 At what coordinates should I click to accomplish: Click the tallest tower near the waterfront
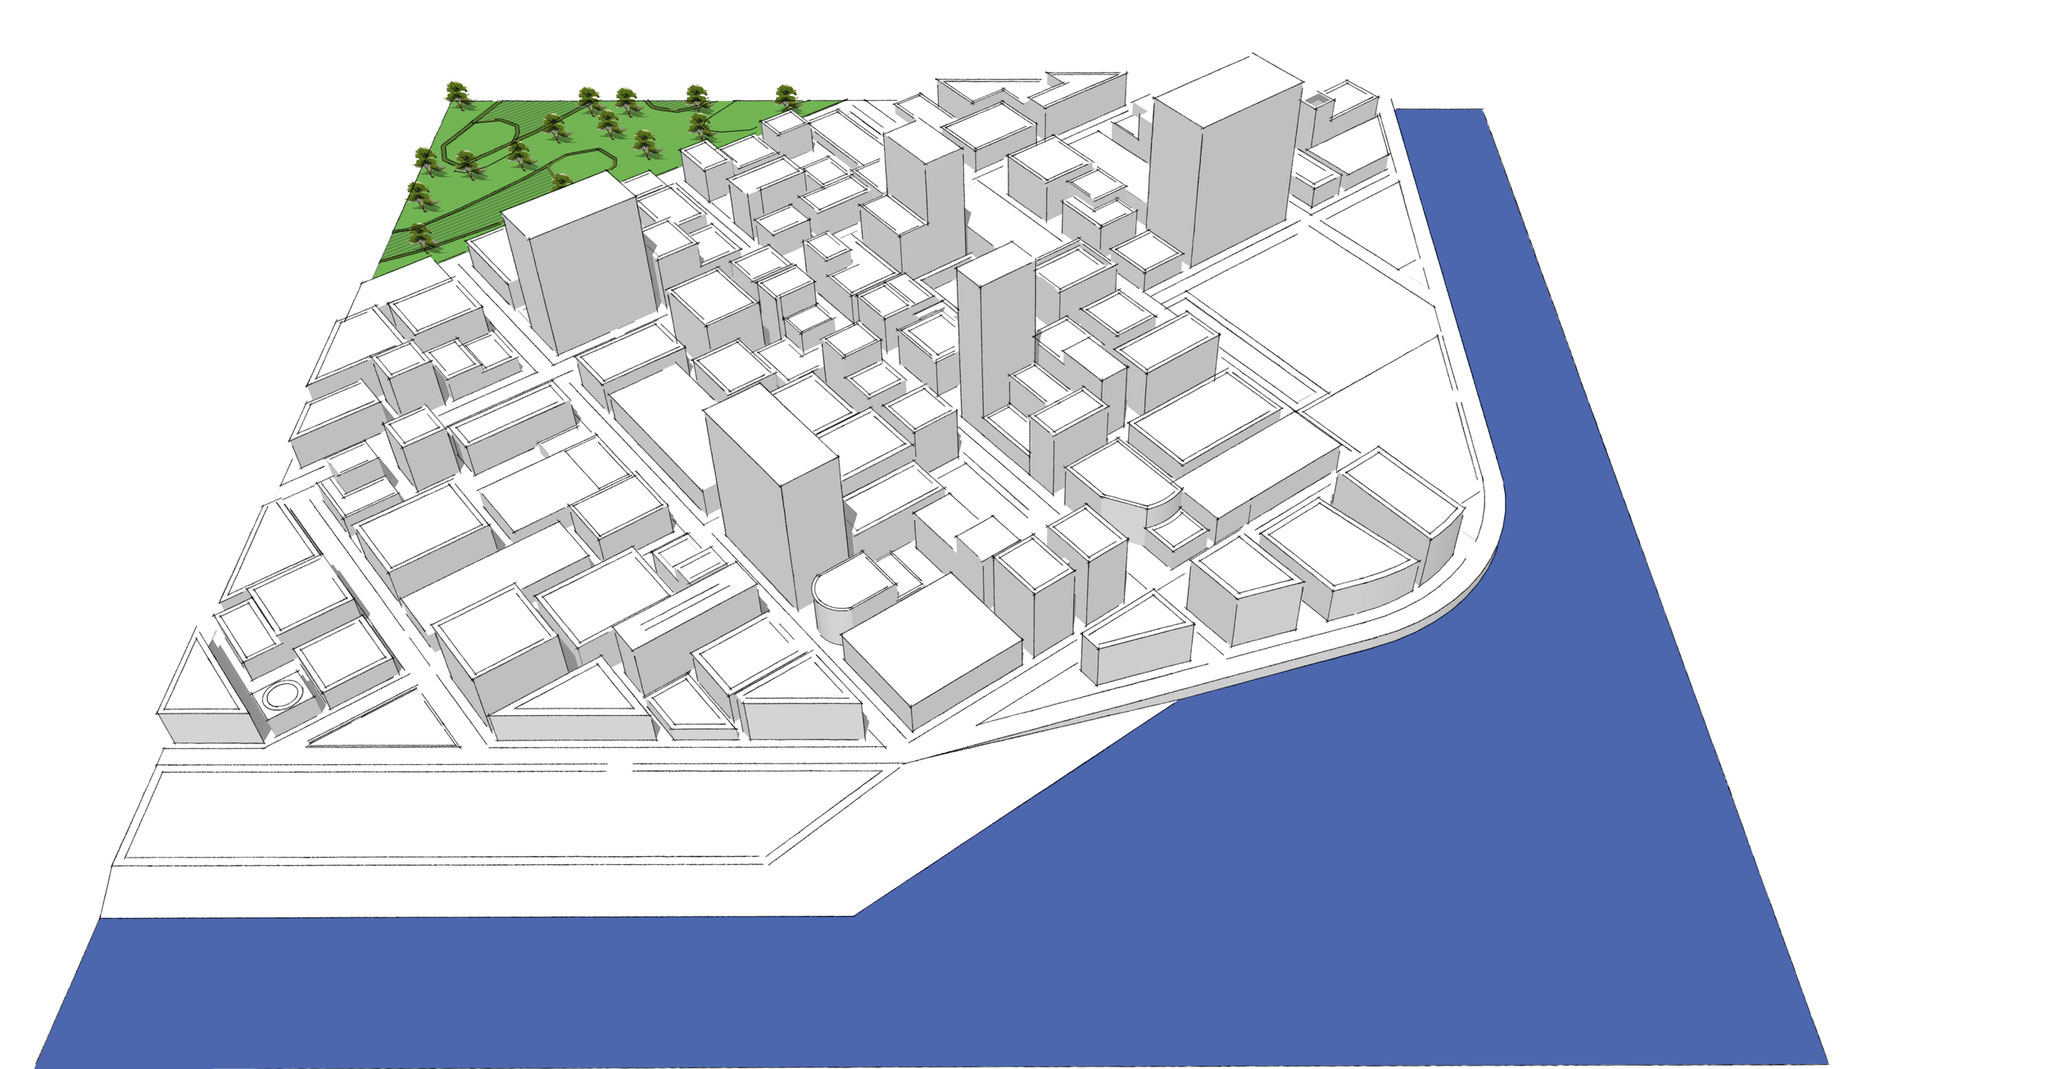point(1225,160)
